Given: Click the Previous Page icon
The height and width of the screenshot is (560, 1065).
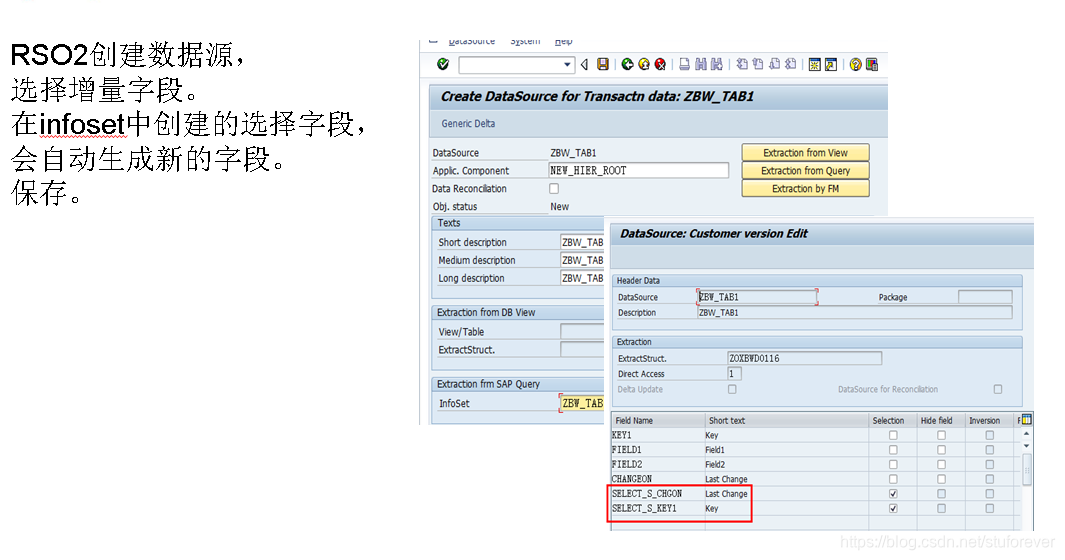Looking at the screenshot, I should (x=758, y=64).
